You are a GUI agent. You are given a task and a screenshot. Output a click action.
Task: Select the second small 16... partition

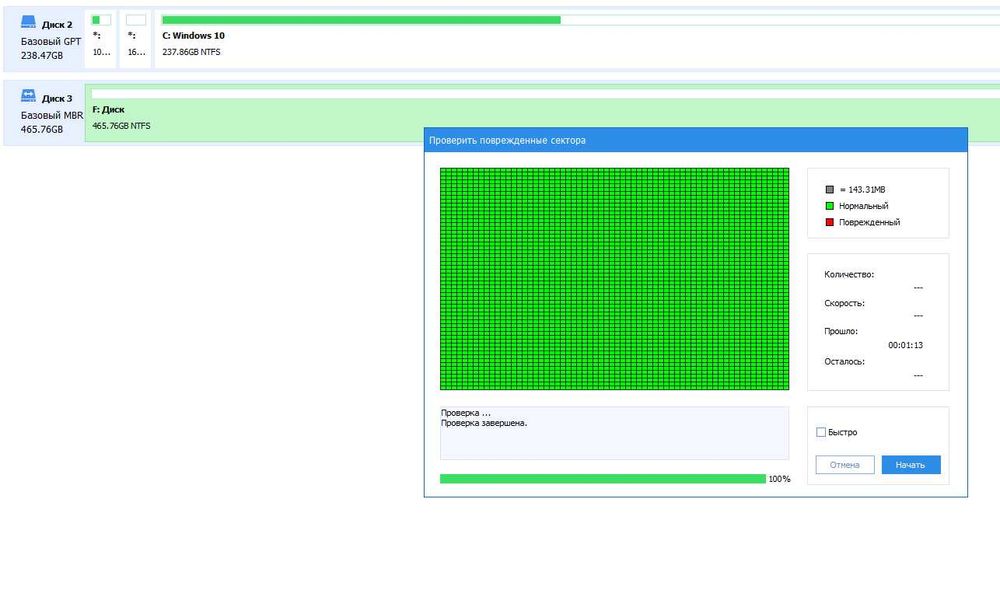pyautogui.click(x=135, y=38)
